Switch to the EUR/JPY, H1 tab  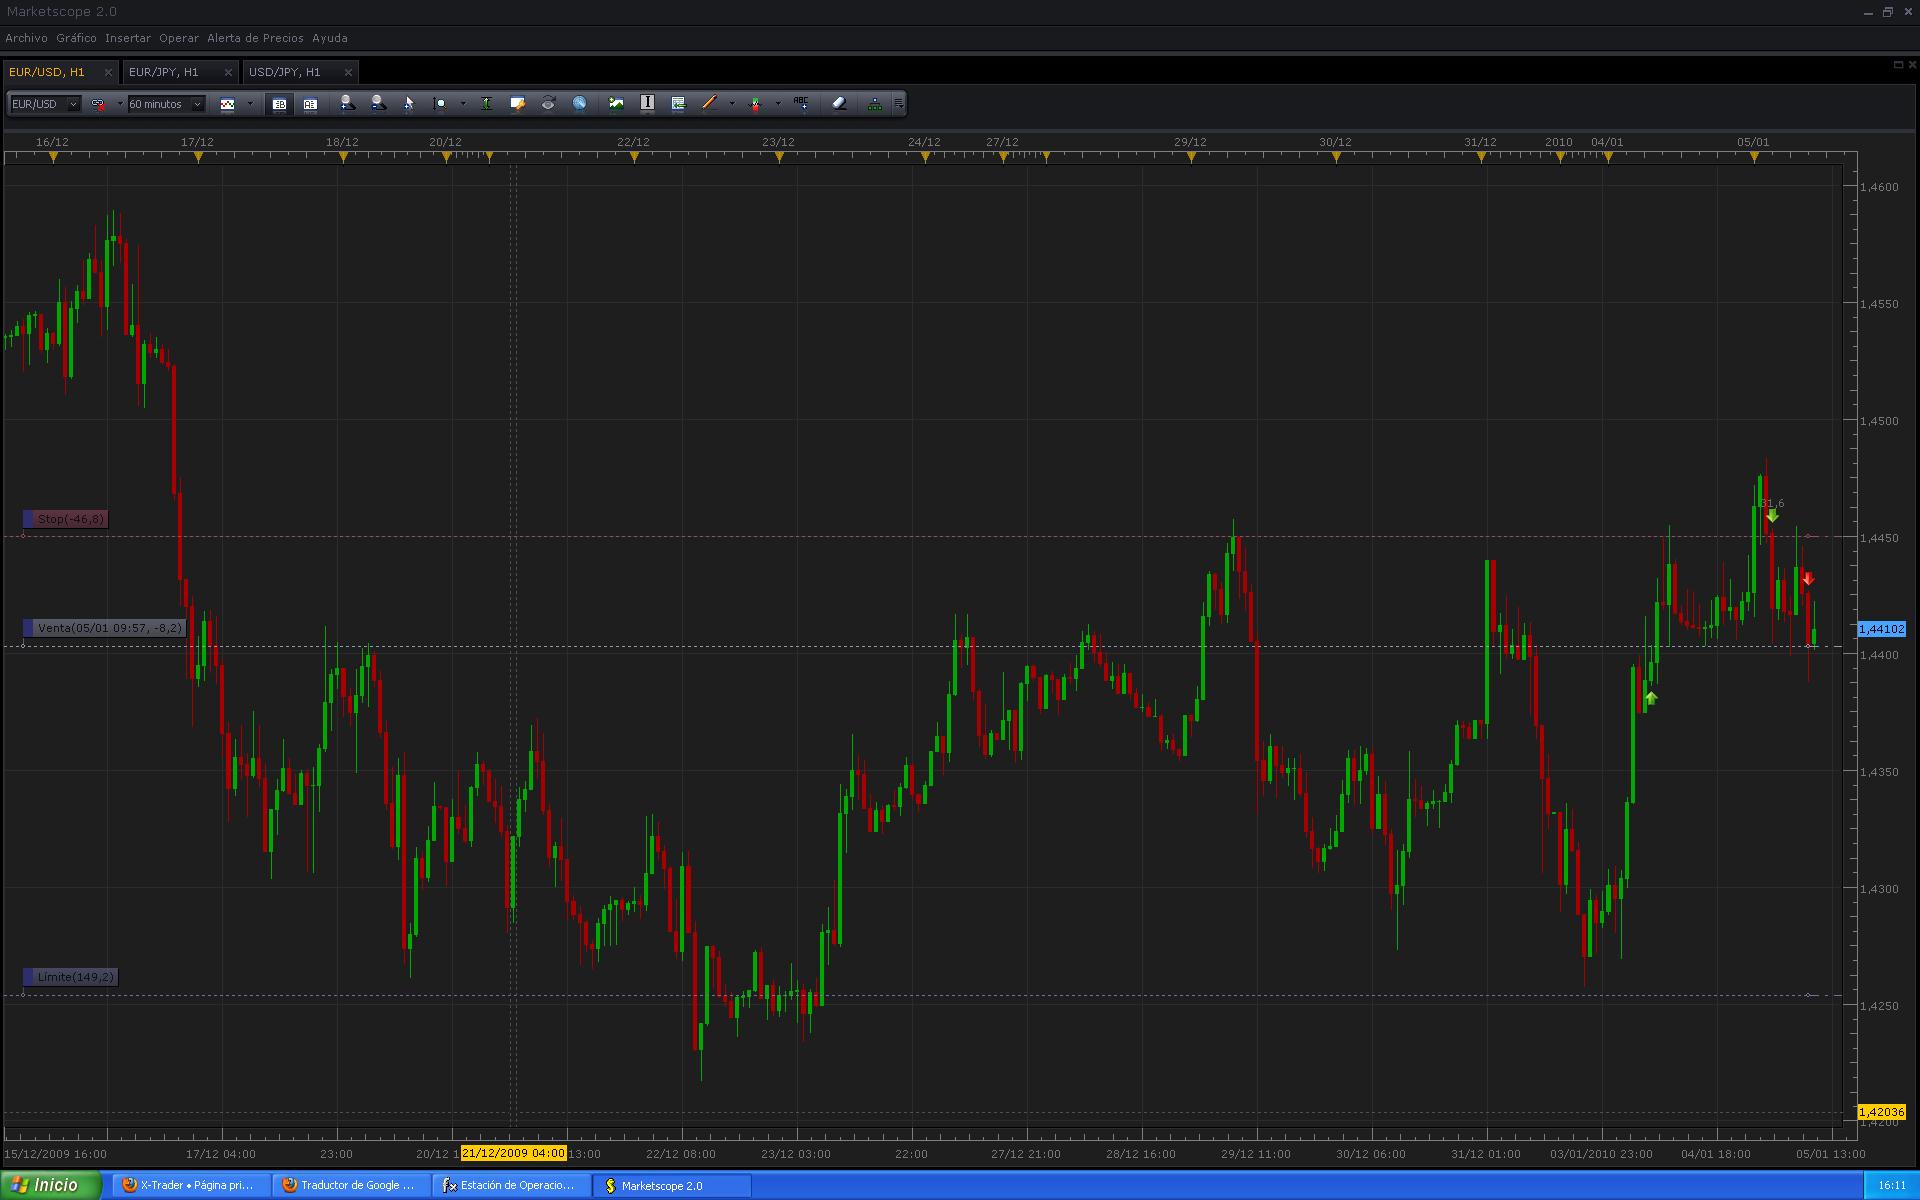(164, 72)
